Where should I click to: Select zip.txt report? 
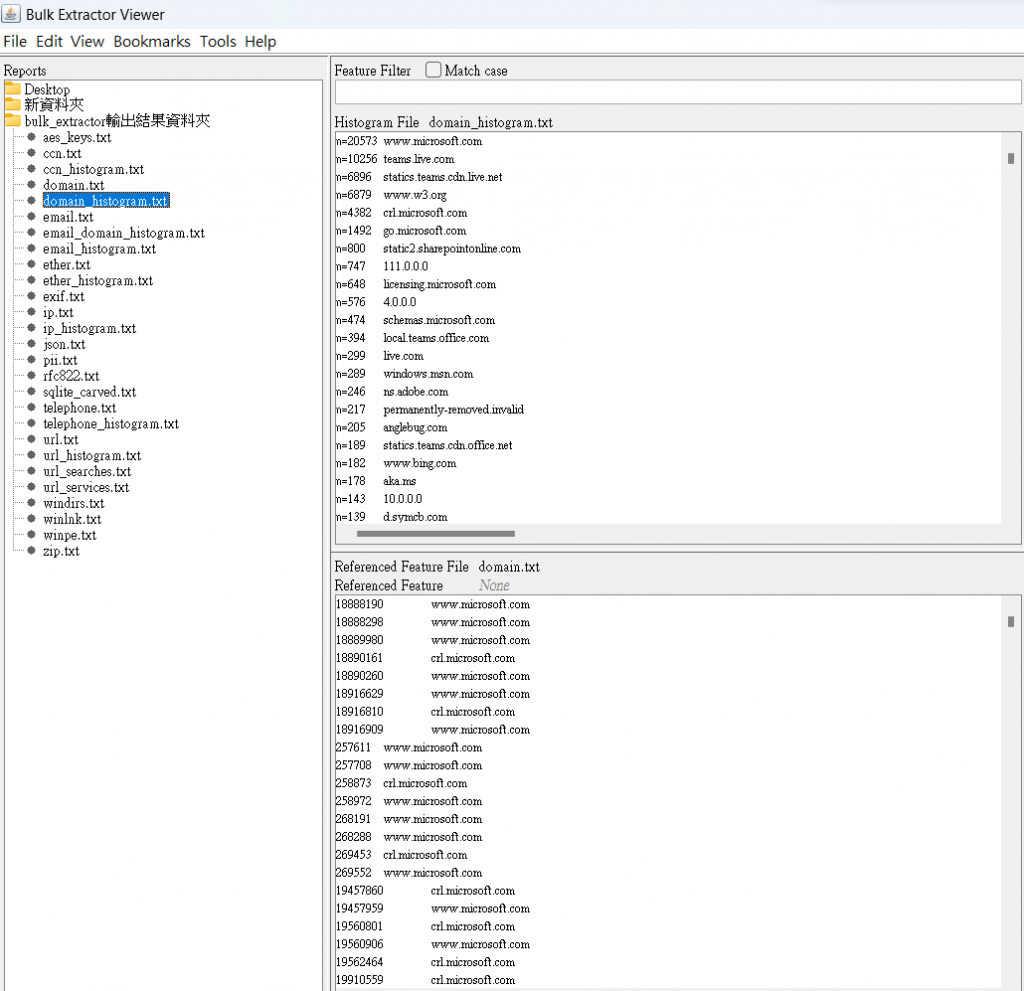pos(61,551)
